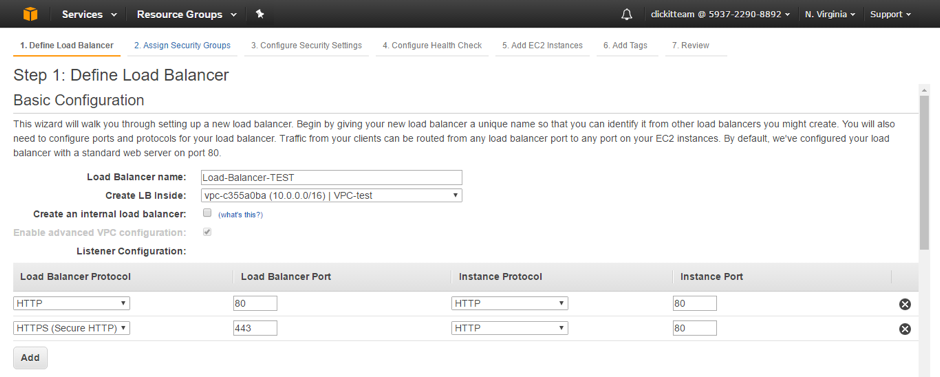Go to Configure Health Check step

click(432, 46)
